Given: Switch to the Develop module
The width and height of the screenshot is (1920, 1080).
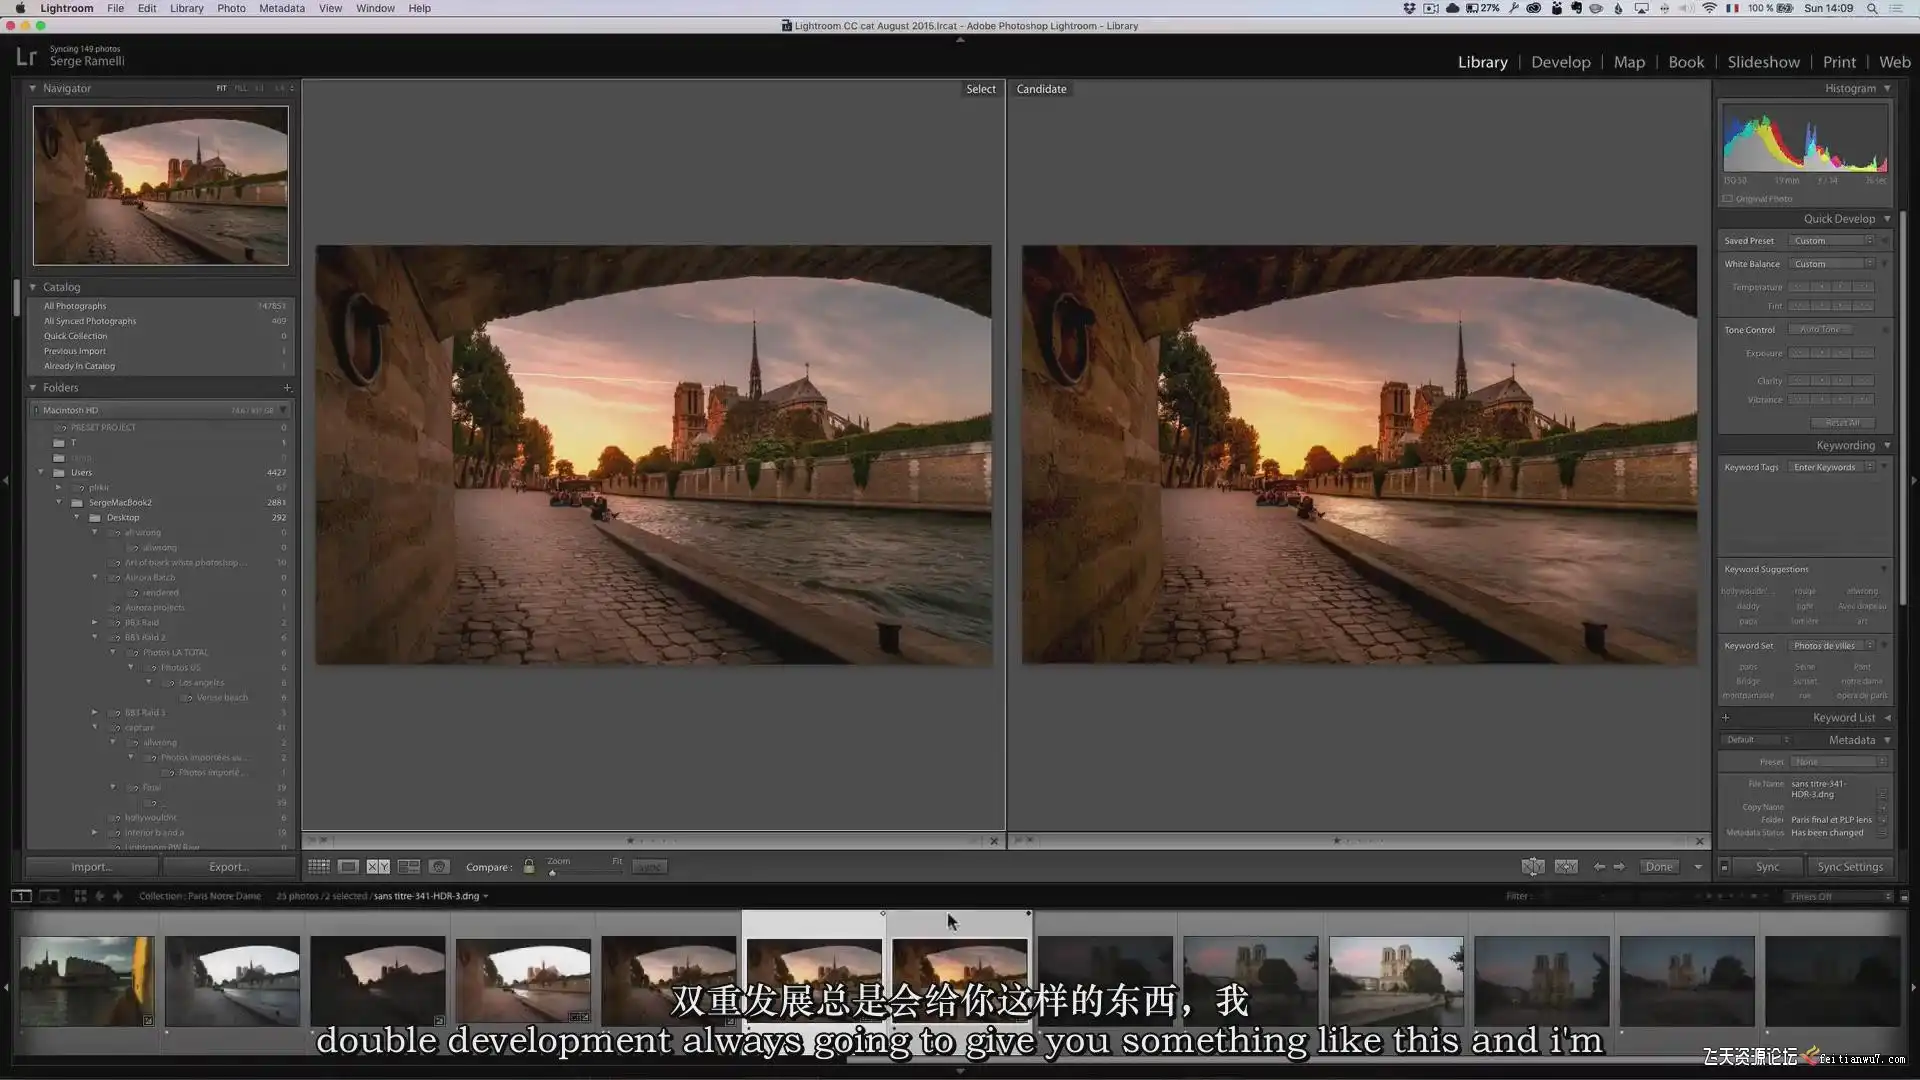Looking at the screenshot, I should click(x=1560, y=62).
